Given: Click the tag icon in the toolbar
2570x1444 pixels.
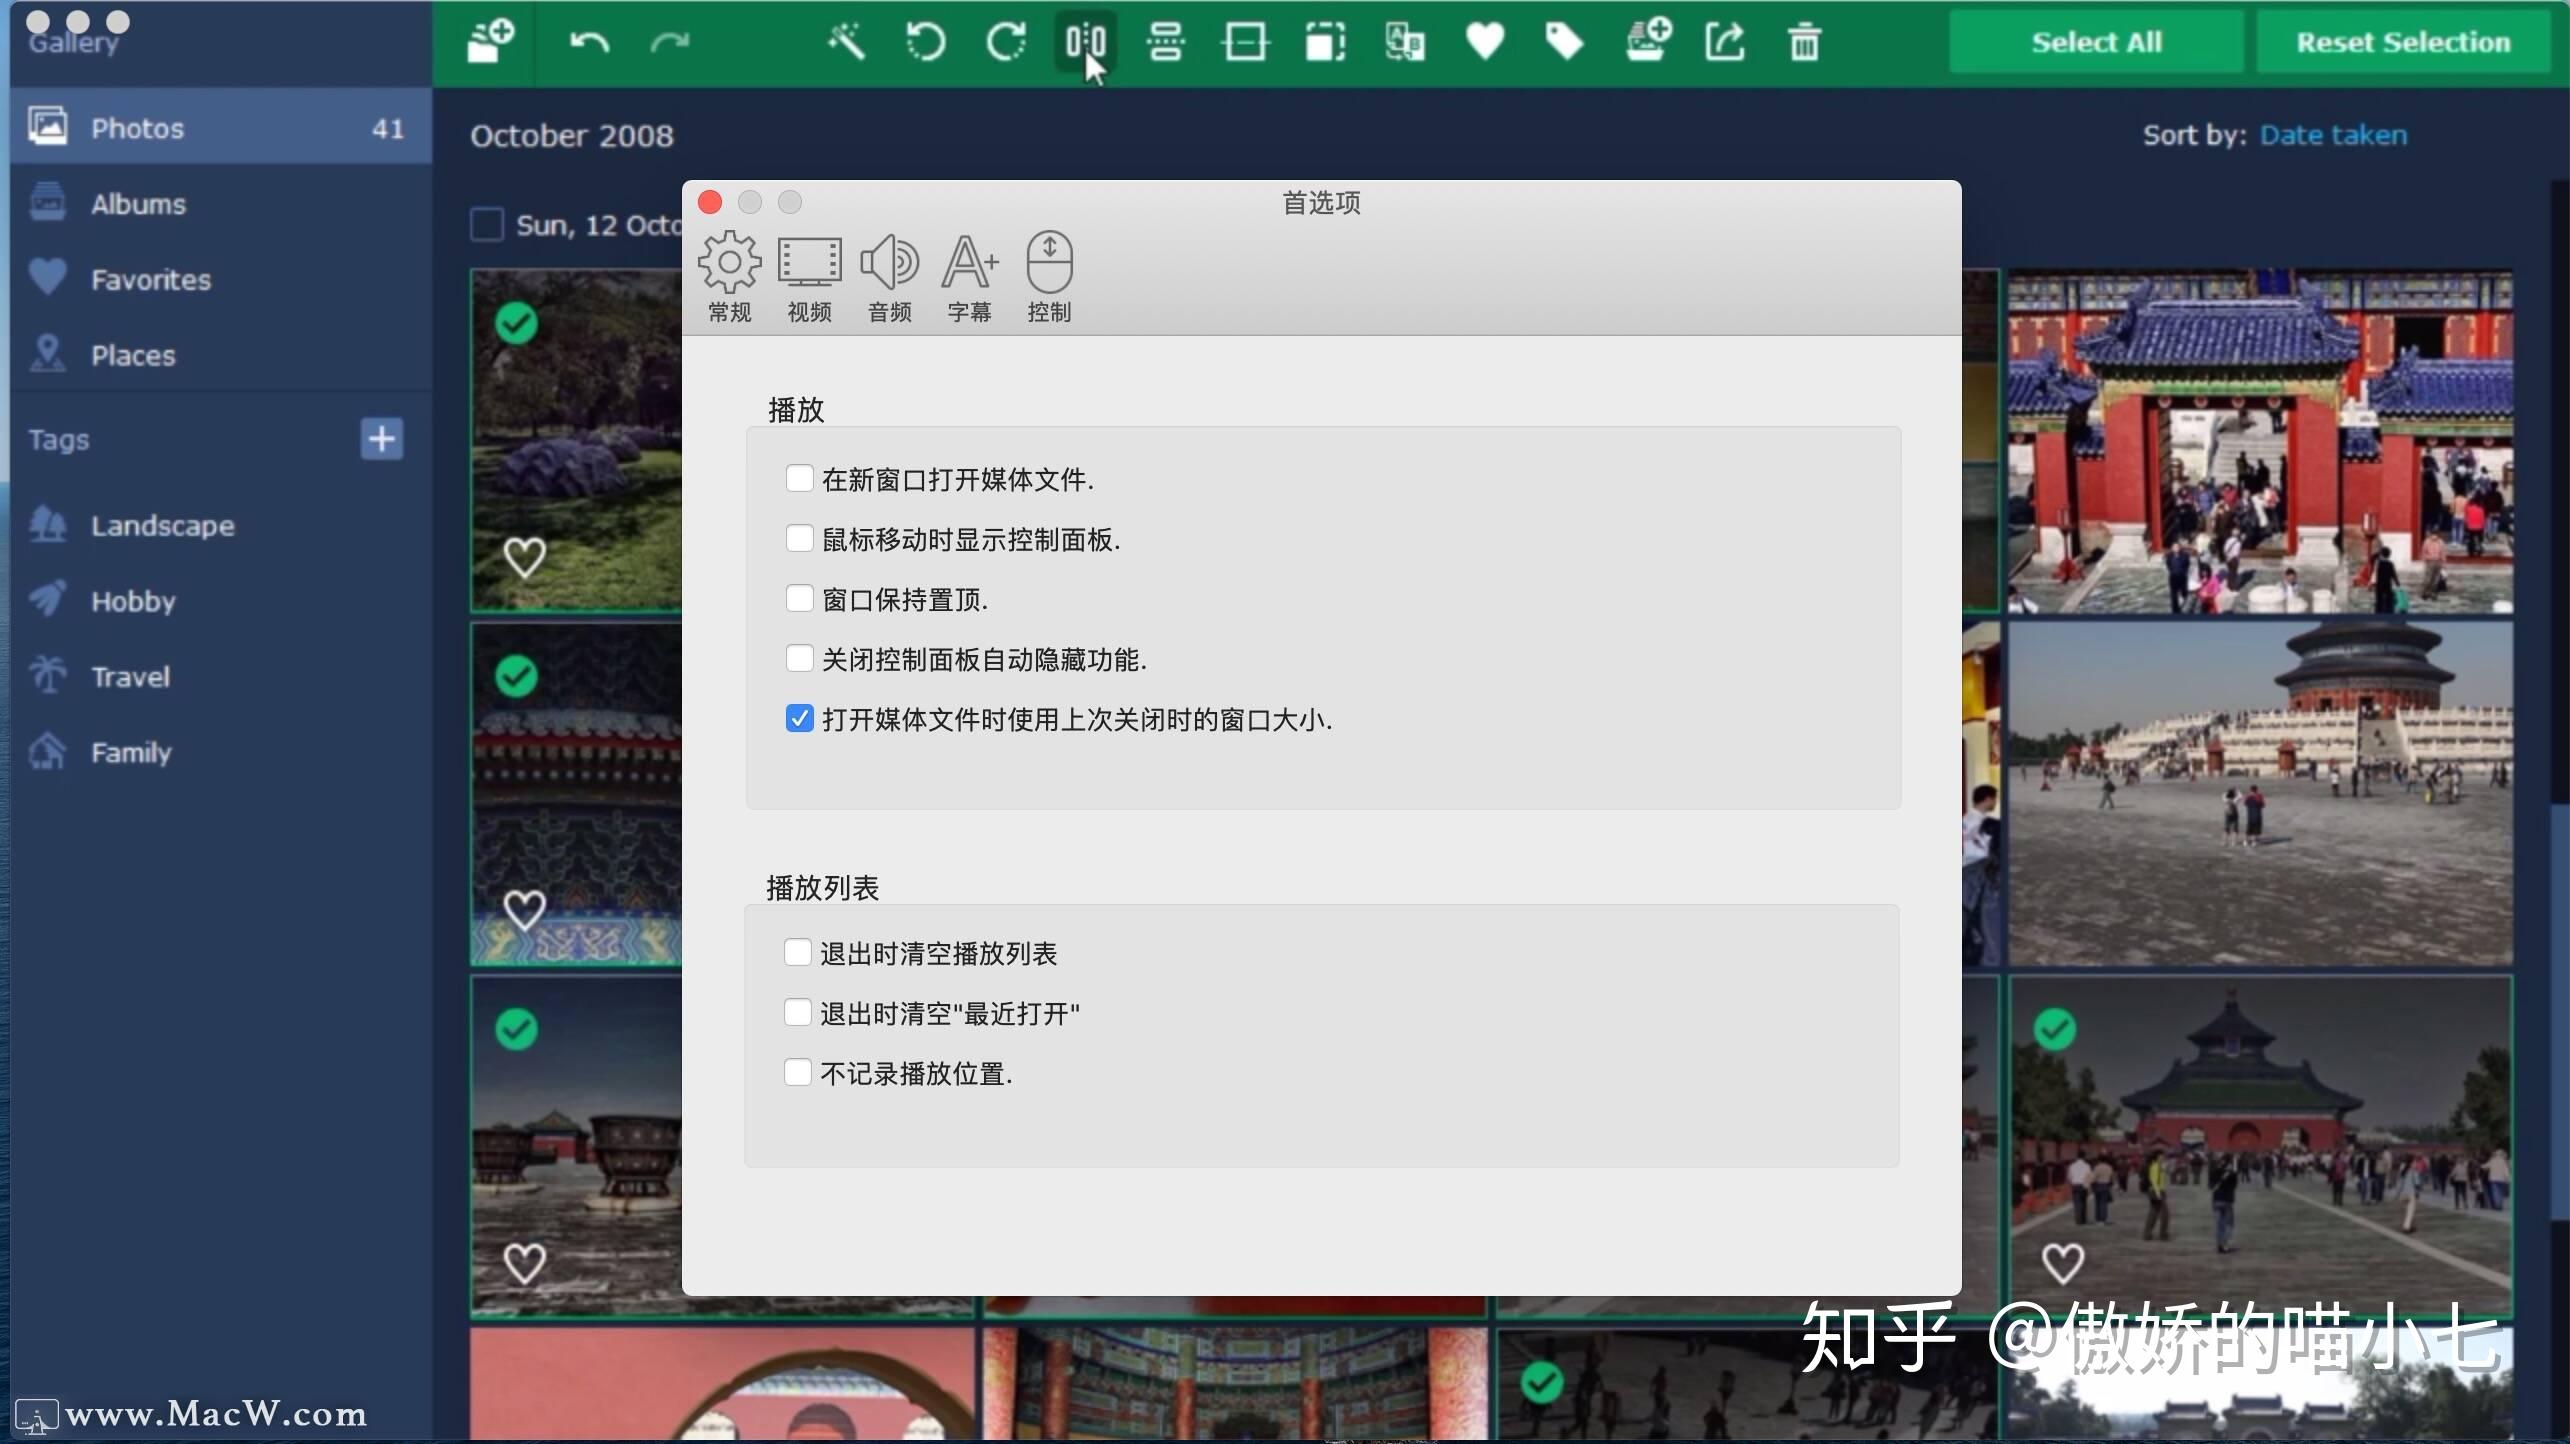Looking at the screenshot, I should [x=1563, y=42].
